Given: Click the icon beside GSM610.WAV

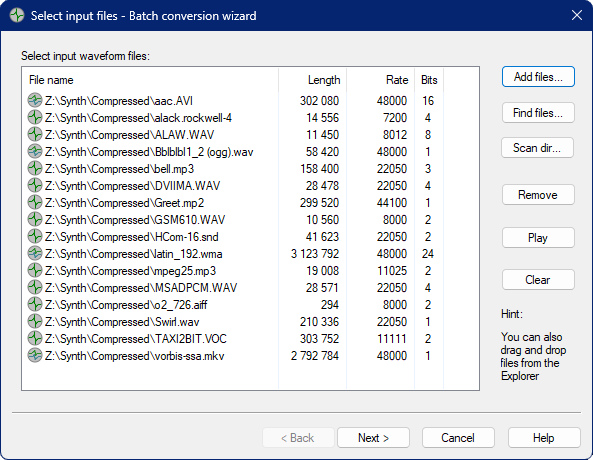Looking at the screenshot, I should pos(35,219).
